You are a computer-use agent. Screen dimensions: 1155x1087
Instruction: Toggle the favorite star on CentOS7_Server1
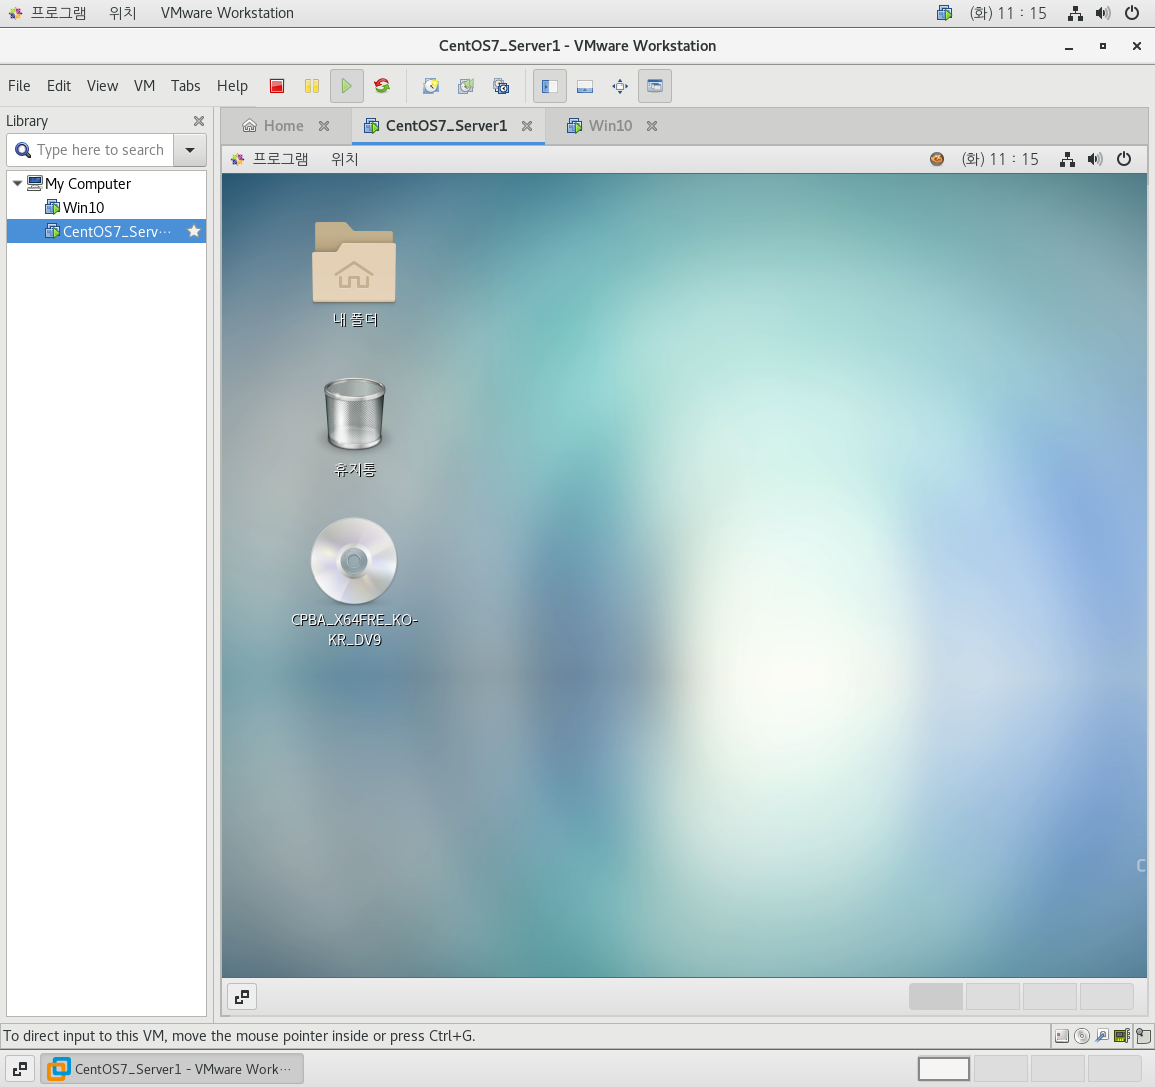click(194, 231)
